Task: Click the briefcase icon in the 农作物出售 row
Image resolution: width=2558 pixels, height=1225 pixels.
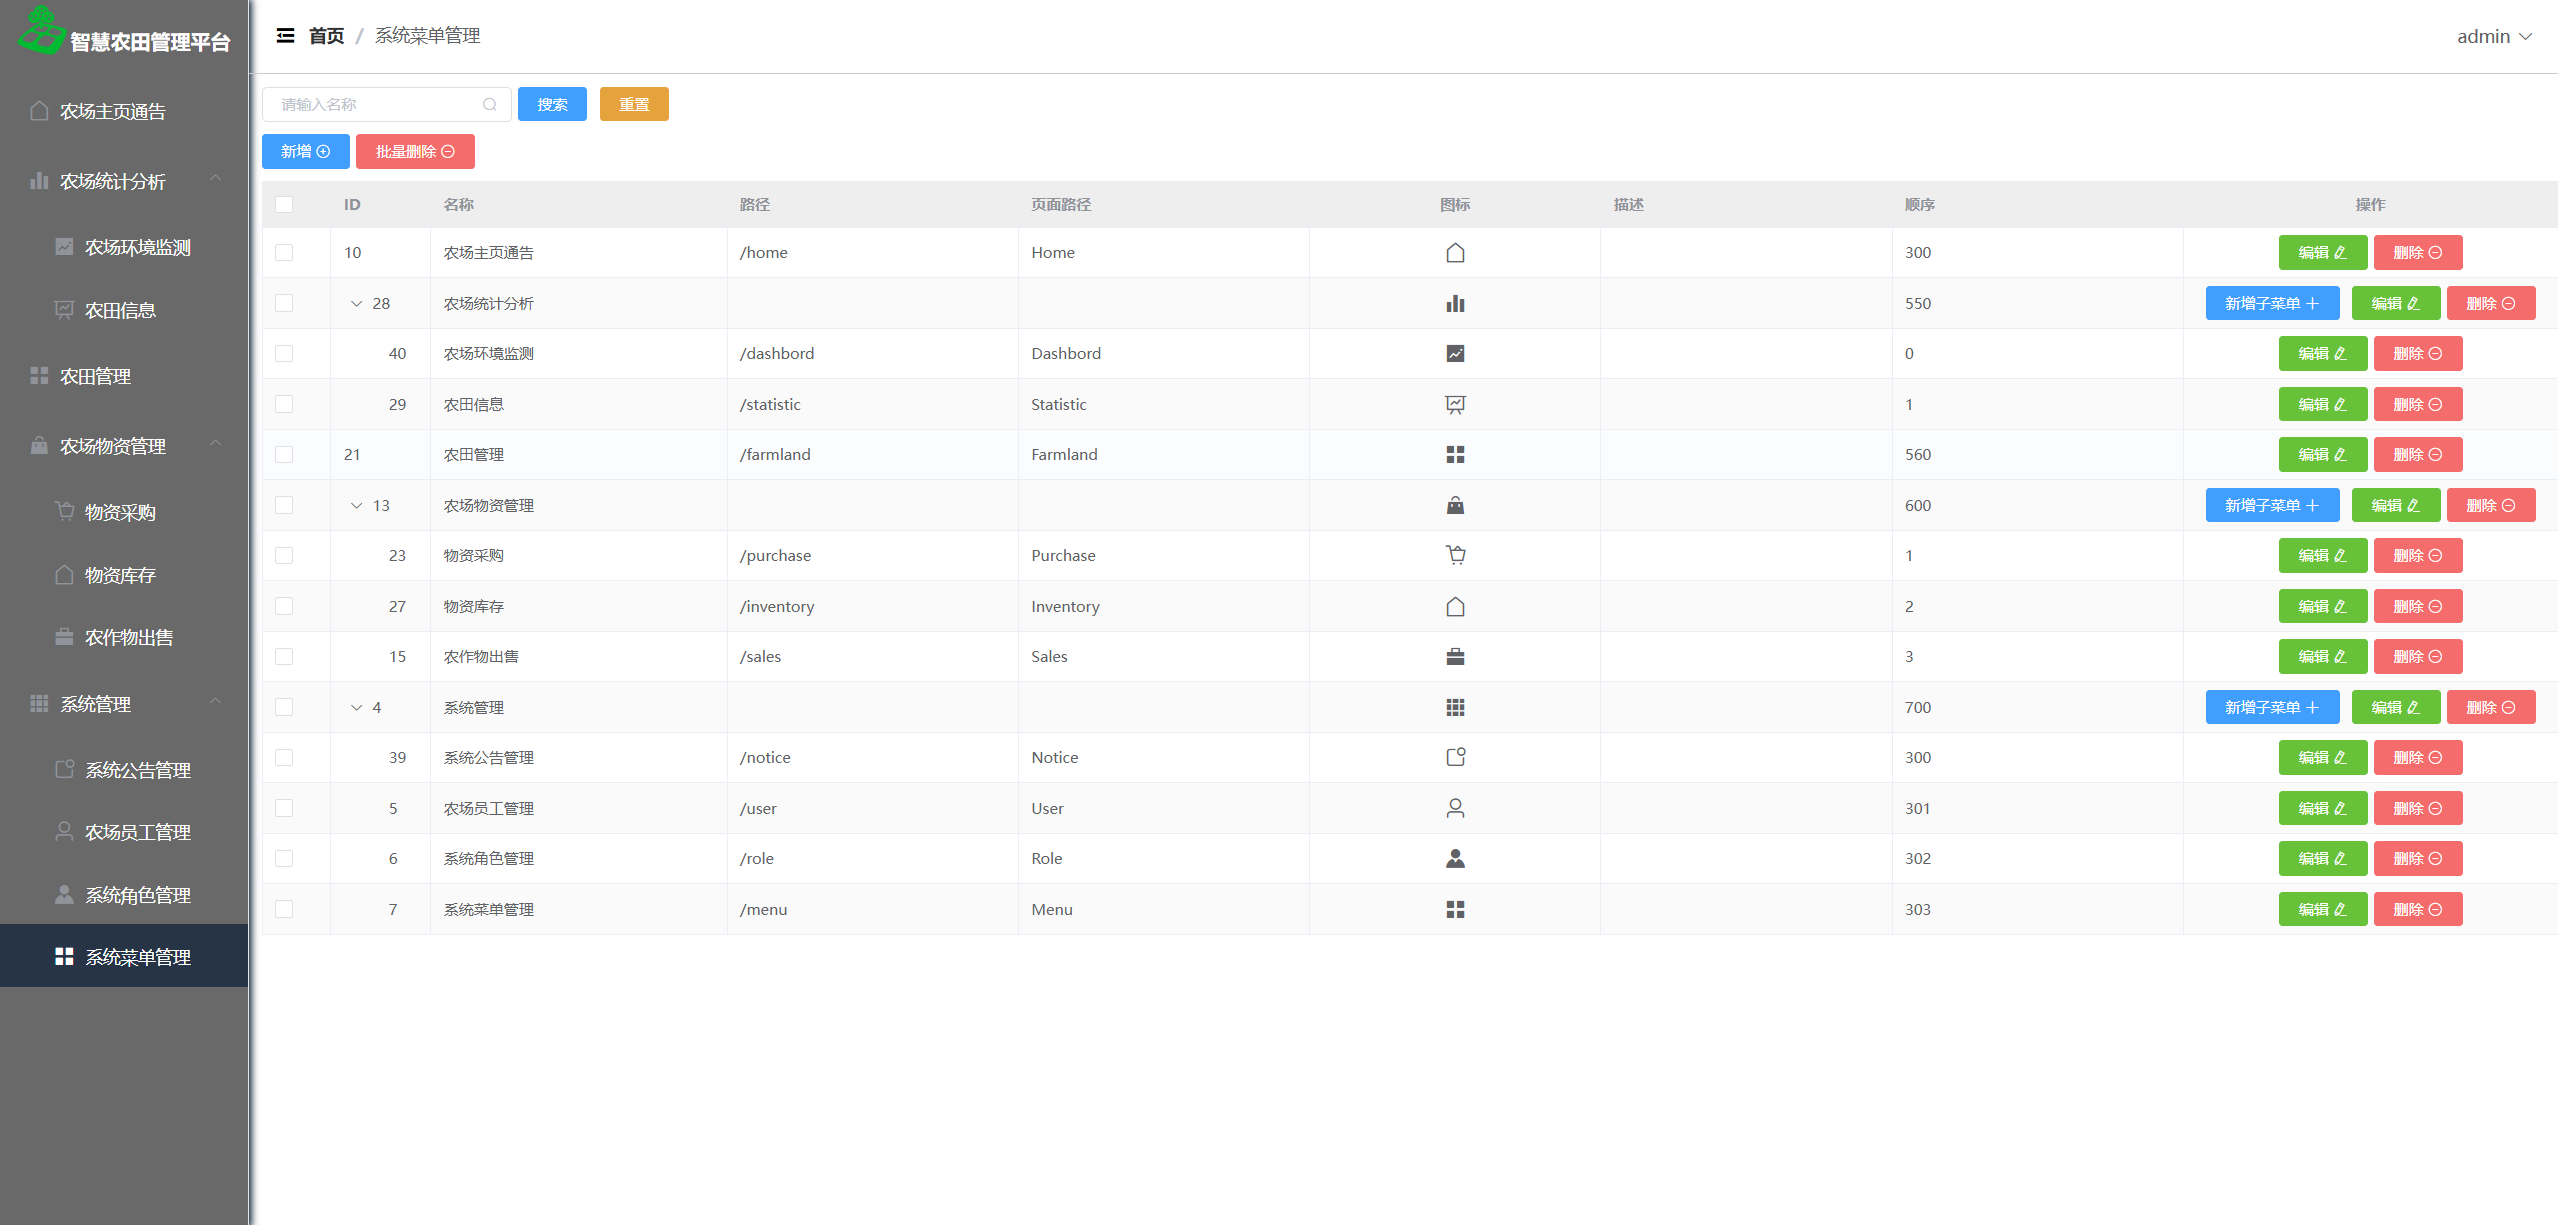Action: pos(1455,657)
